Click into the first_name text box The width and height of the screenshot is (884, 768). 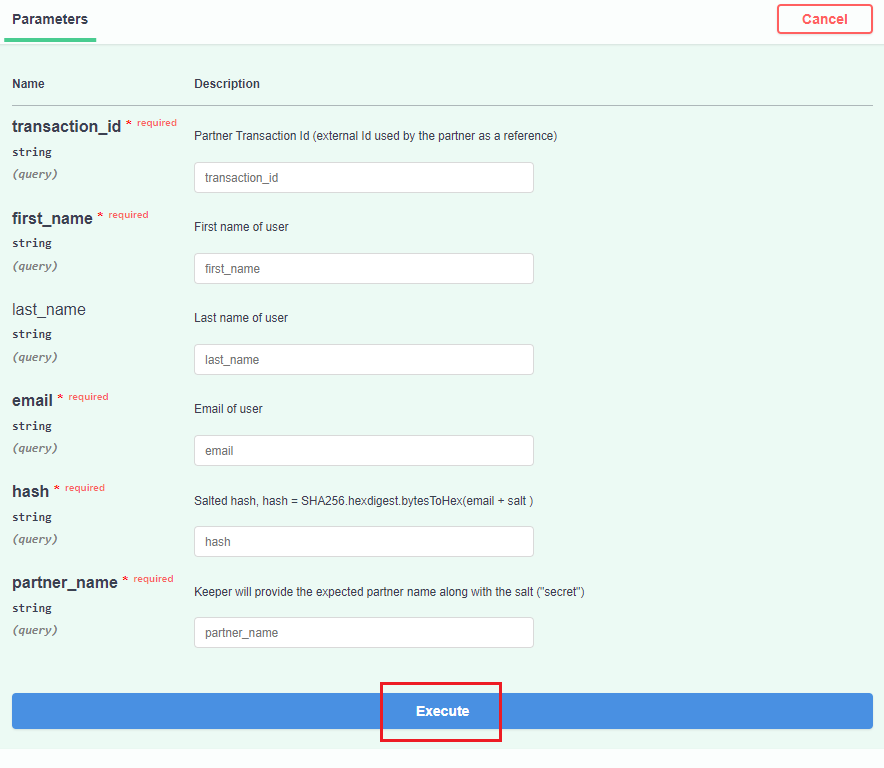(x=363, y=269)
